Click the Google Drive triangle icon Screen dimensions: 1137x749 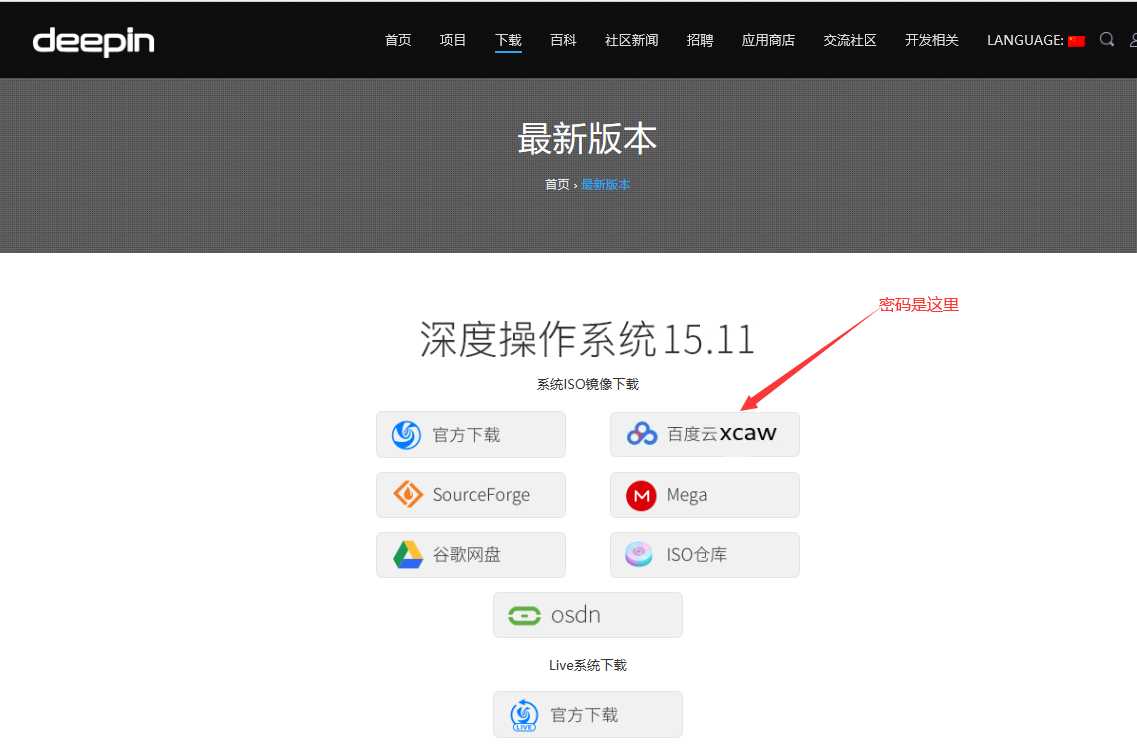[408, 555]
